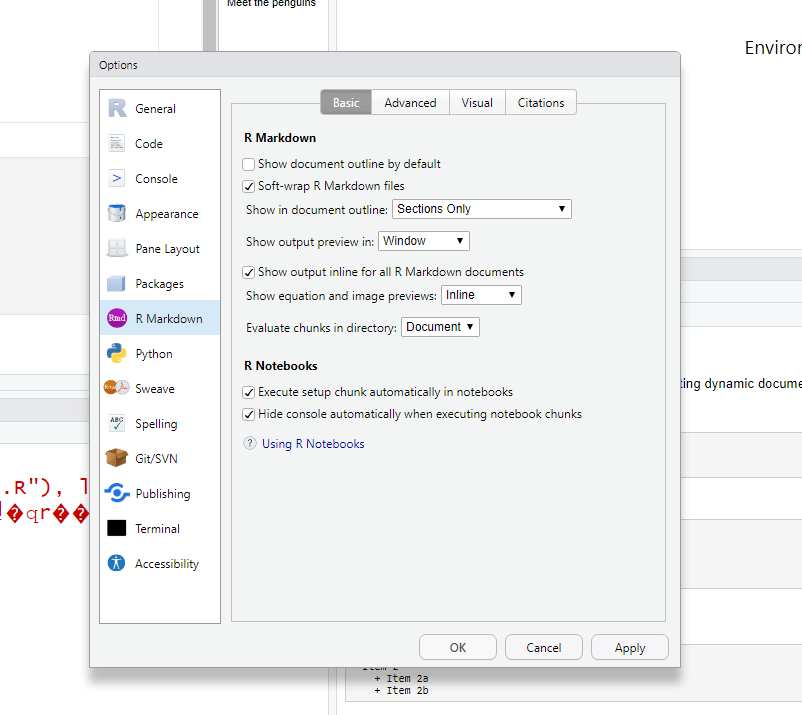Select the black Terminal icon
Image resolution: width=802 pixels, height=715 pixels.
tap(117, 528)
